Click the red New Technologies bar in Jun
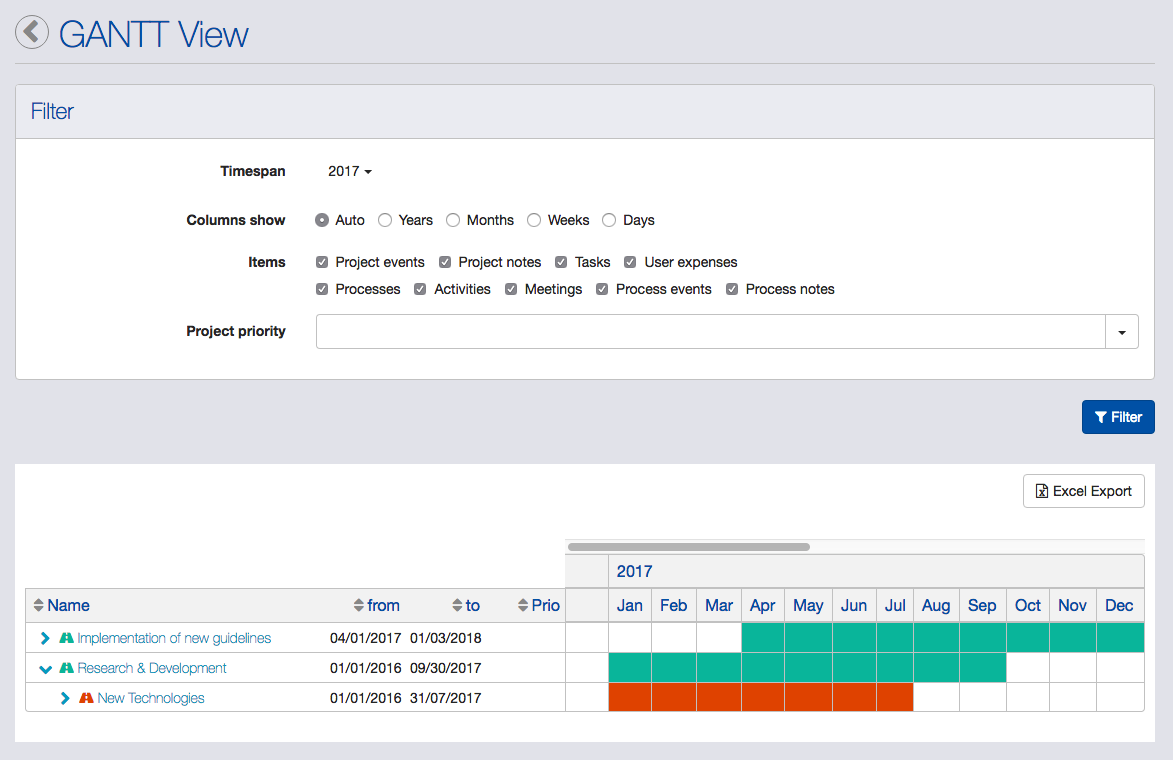 coord(854,697)
